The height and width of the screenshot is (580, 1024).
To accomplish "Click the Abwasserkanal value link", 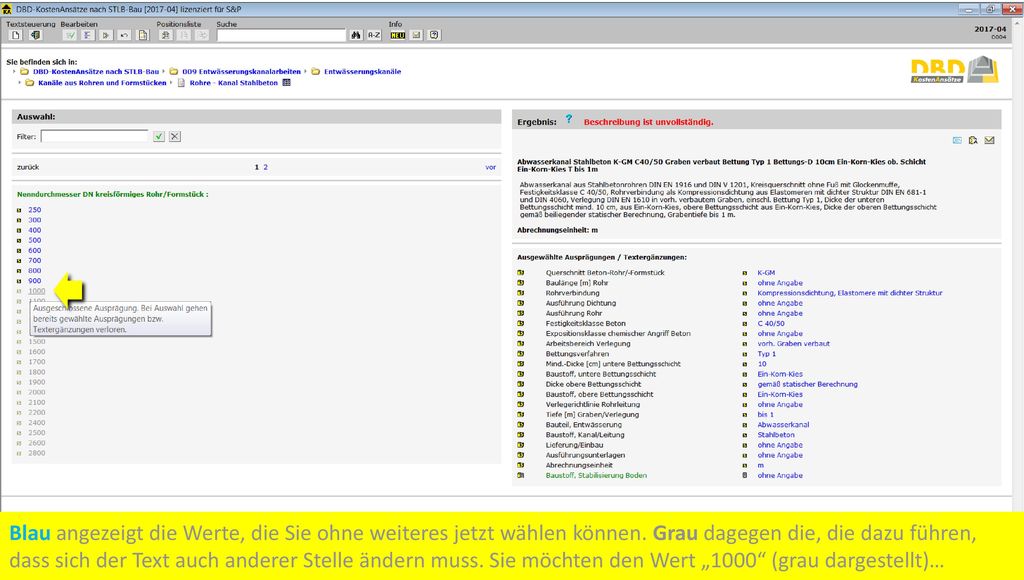I will (x=783, y=425).
